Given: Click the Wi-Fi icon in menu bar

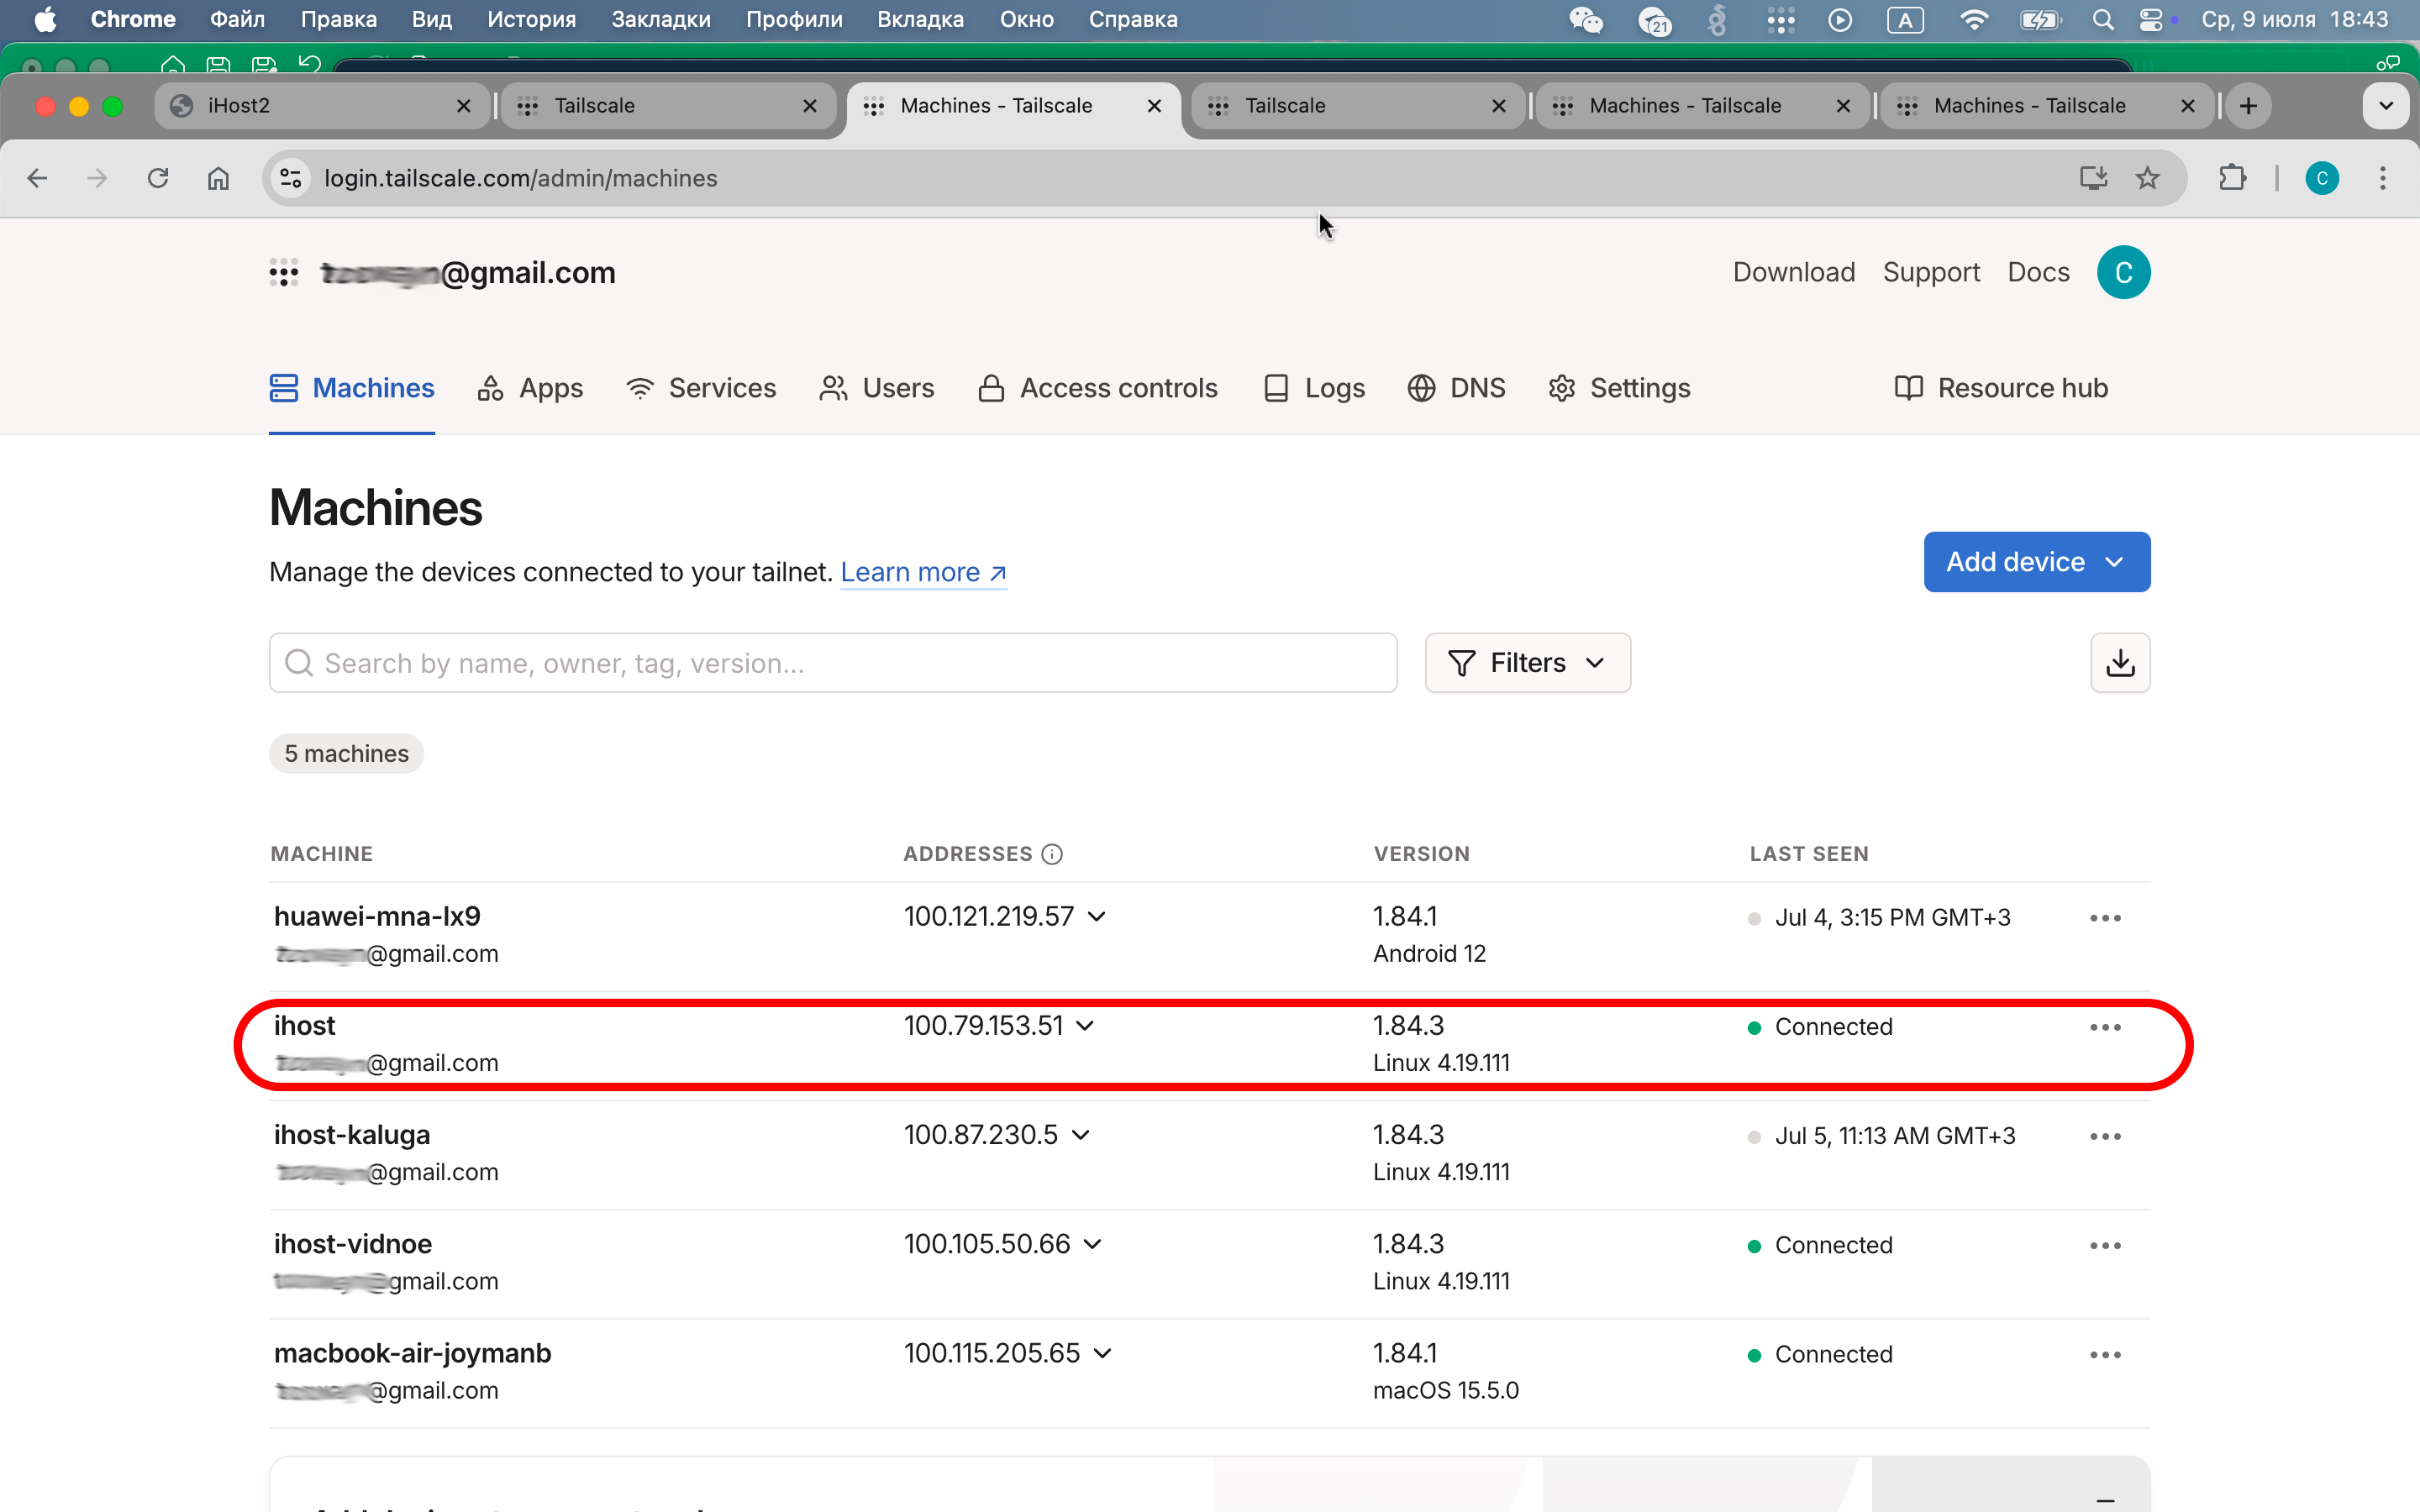Looking at the screenshot, I should 1973,20.
